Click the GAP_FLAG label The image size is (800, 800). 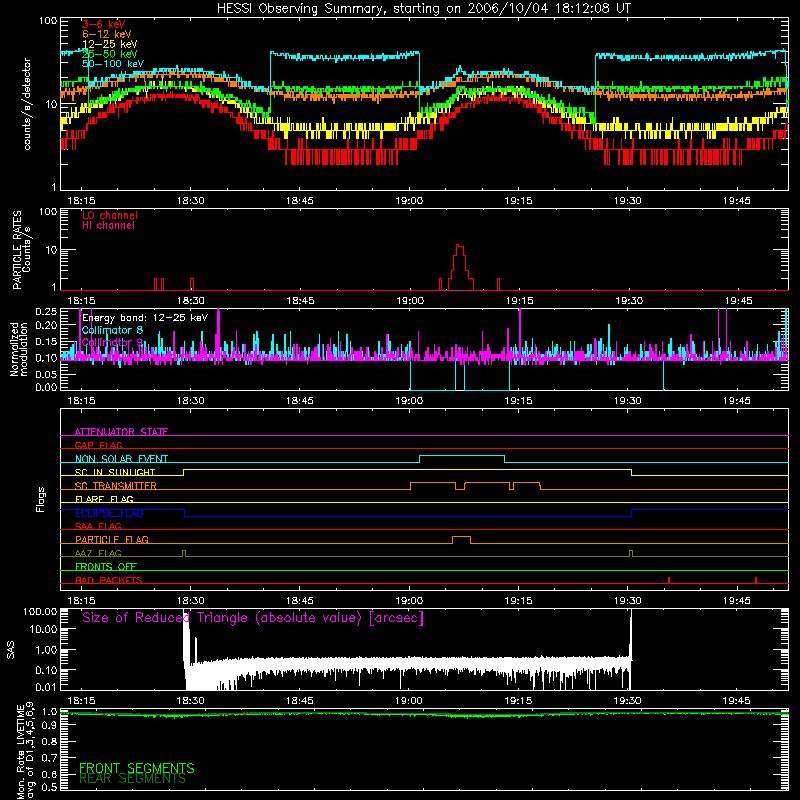(98, 445)
